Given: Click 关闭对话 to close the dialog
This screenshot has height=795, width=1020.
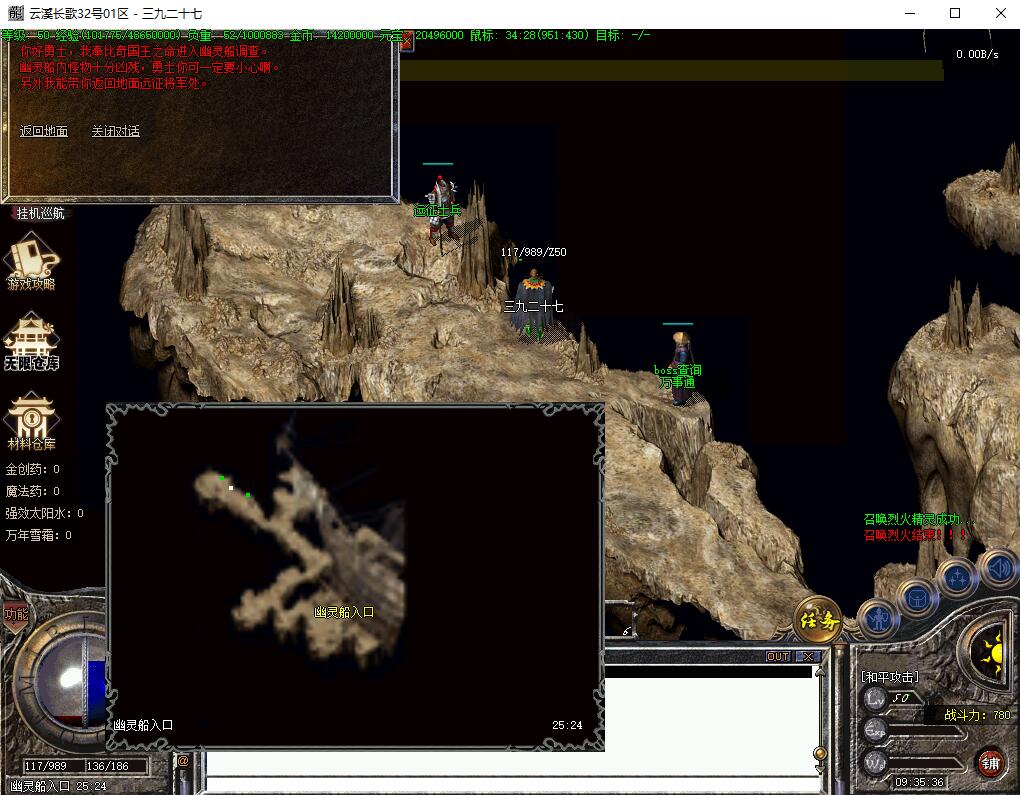Looking at the screenshot, I should 116,131.
